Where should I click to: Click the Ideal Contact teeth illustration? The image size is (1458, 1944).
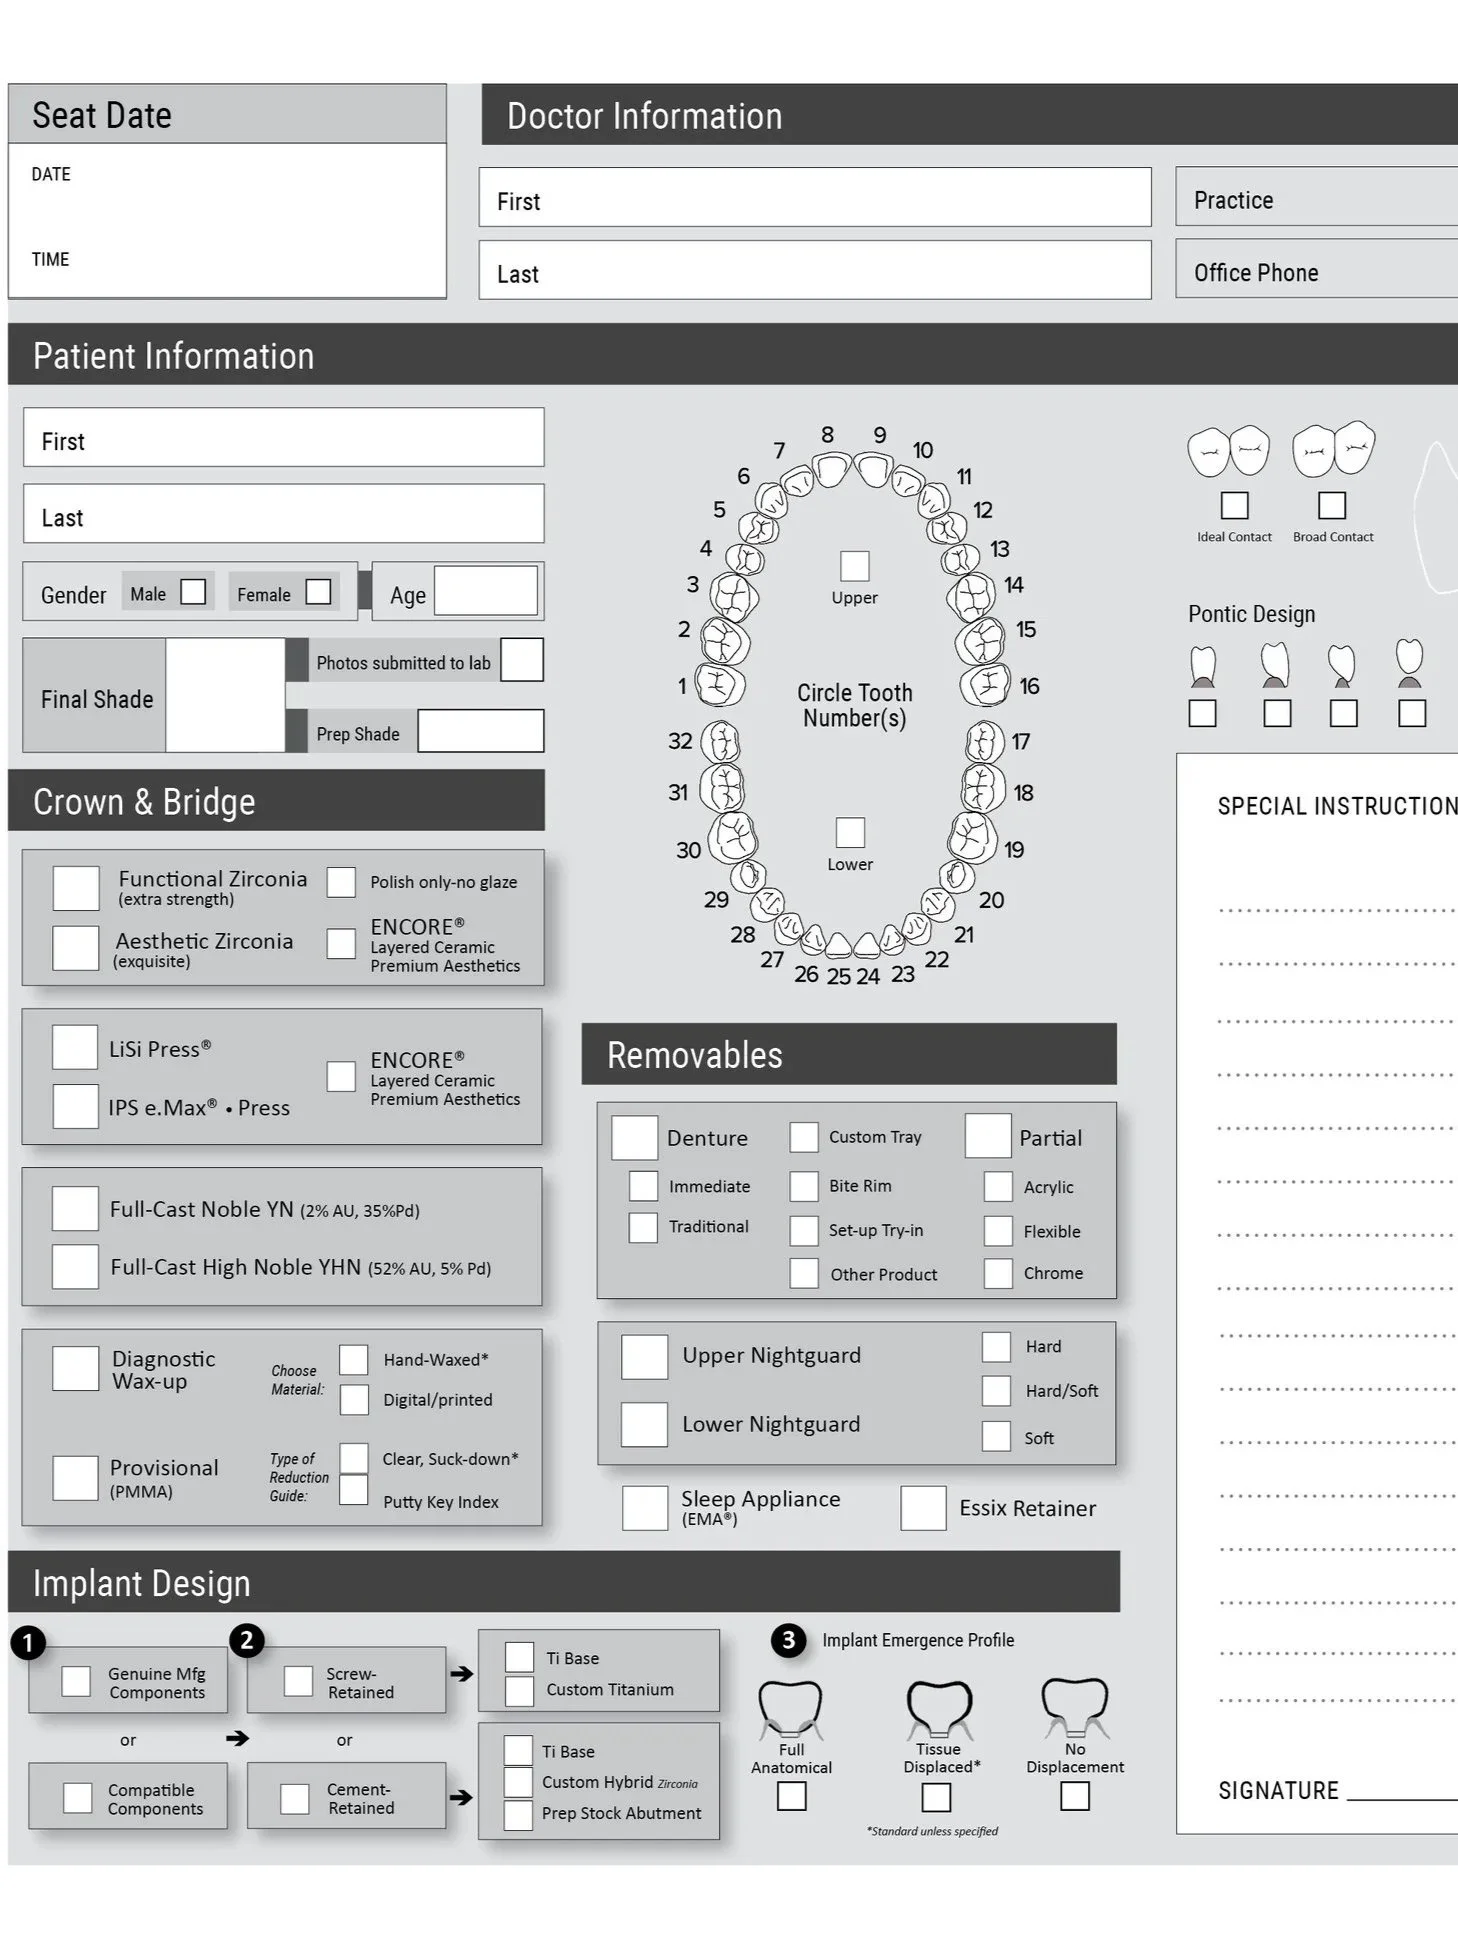pos(1228,452)
